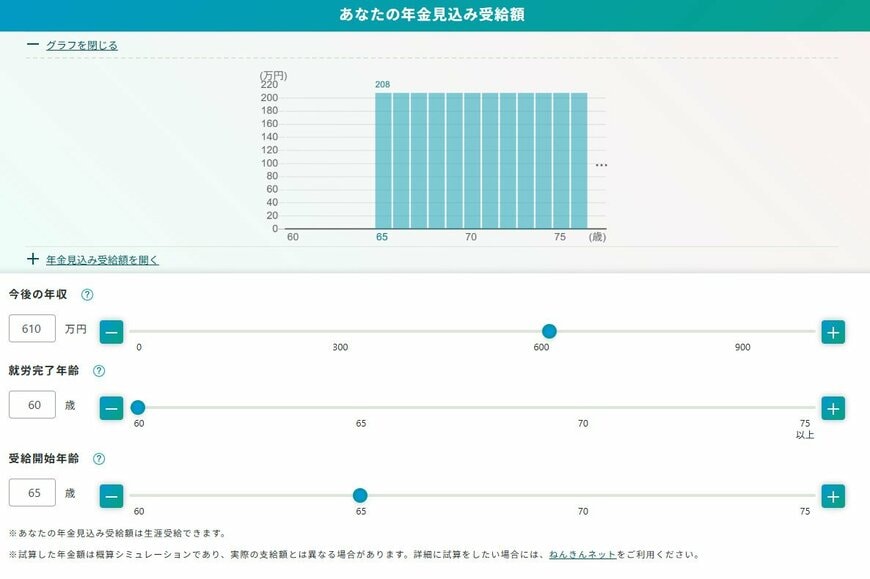Click the 610 万円 input field
This screenshot has height=579, width=870.
point(31,327)
